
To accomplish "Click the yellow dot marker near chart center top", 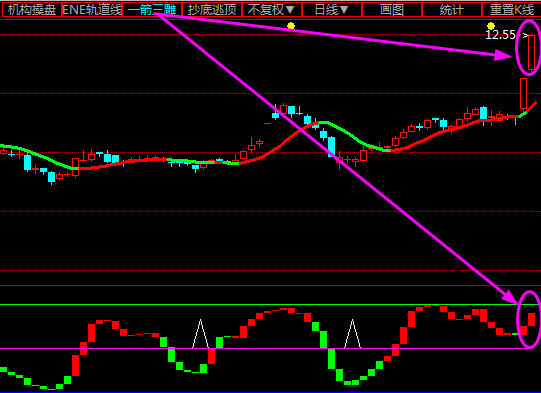I will pos(291,26).
